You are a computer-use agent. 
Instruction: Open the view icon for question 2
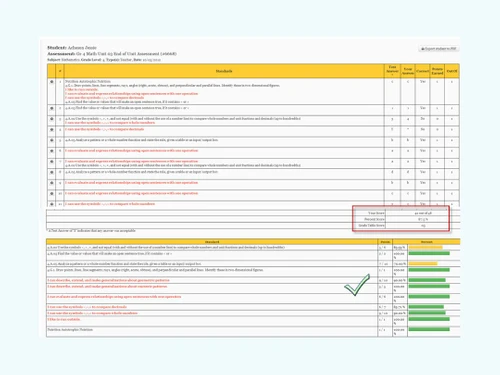[x=52, y=108]
